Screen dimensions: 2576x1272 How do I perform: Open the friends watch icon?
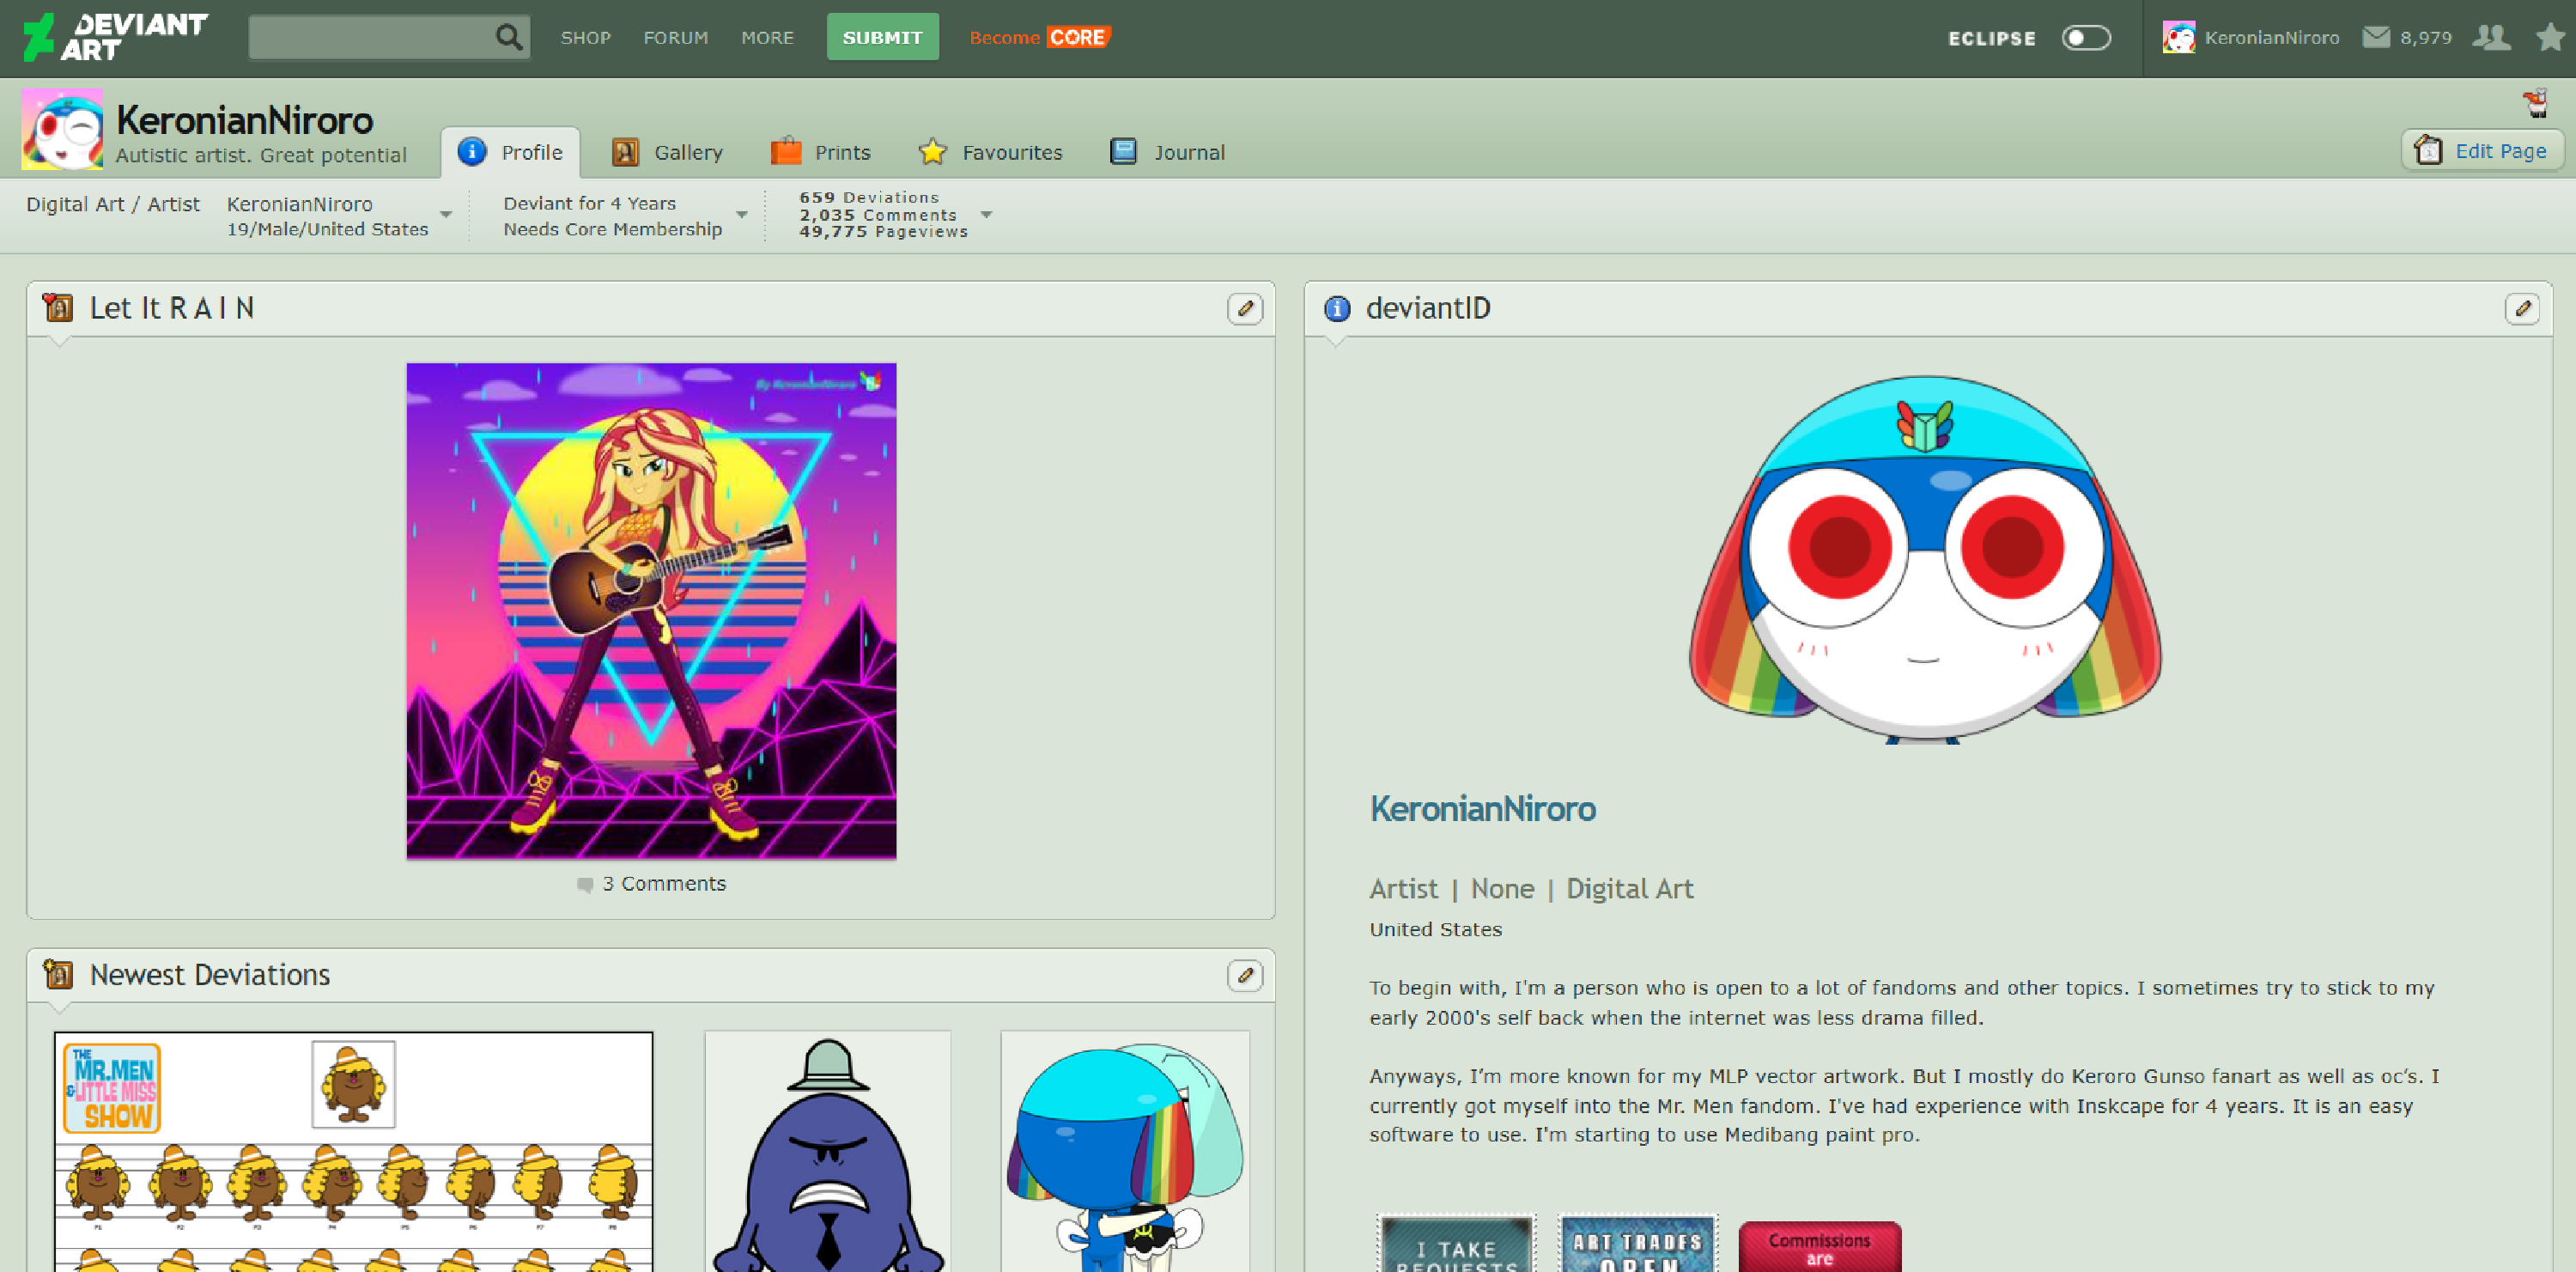(2490, 38)
